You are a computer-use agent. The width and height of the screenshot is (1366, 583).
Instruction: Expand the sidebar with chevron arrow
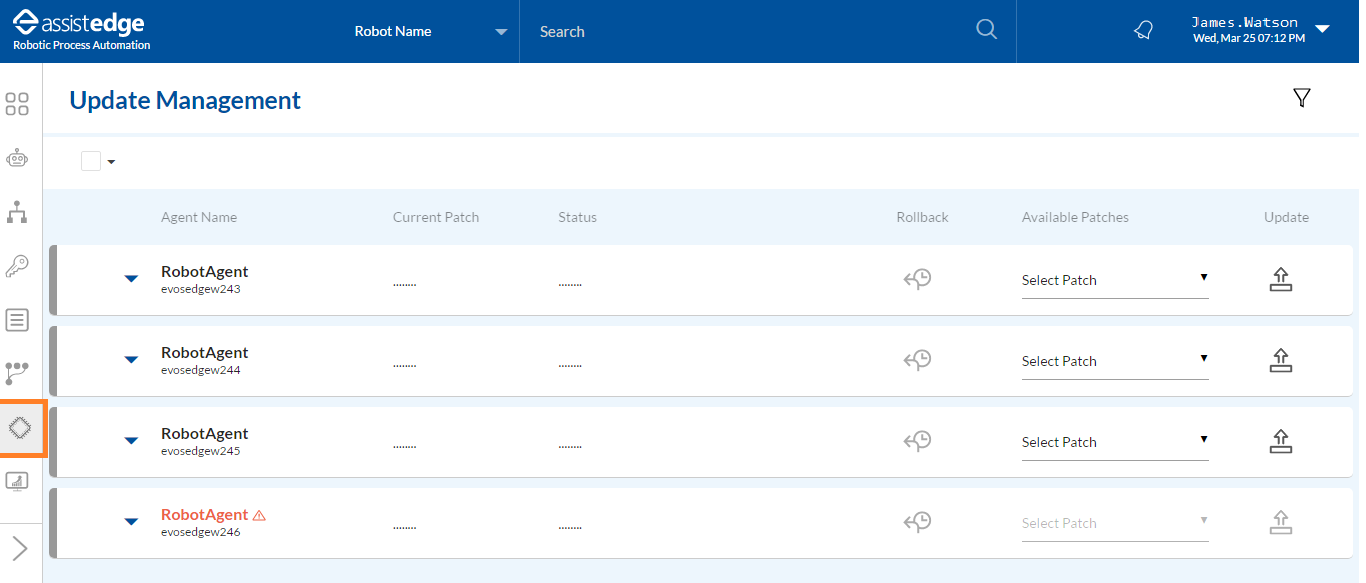click(x=19, y=549)
